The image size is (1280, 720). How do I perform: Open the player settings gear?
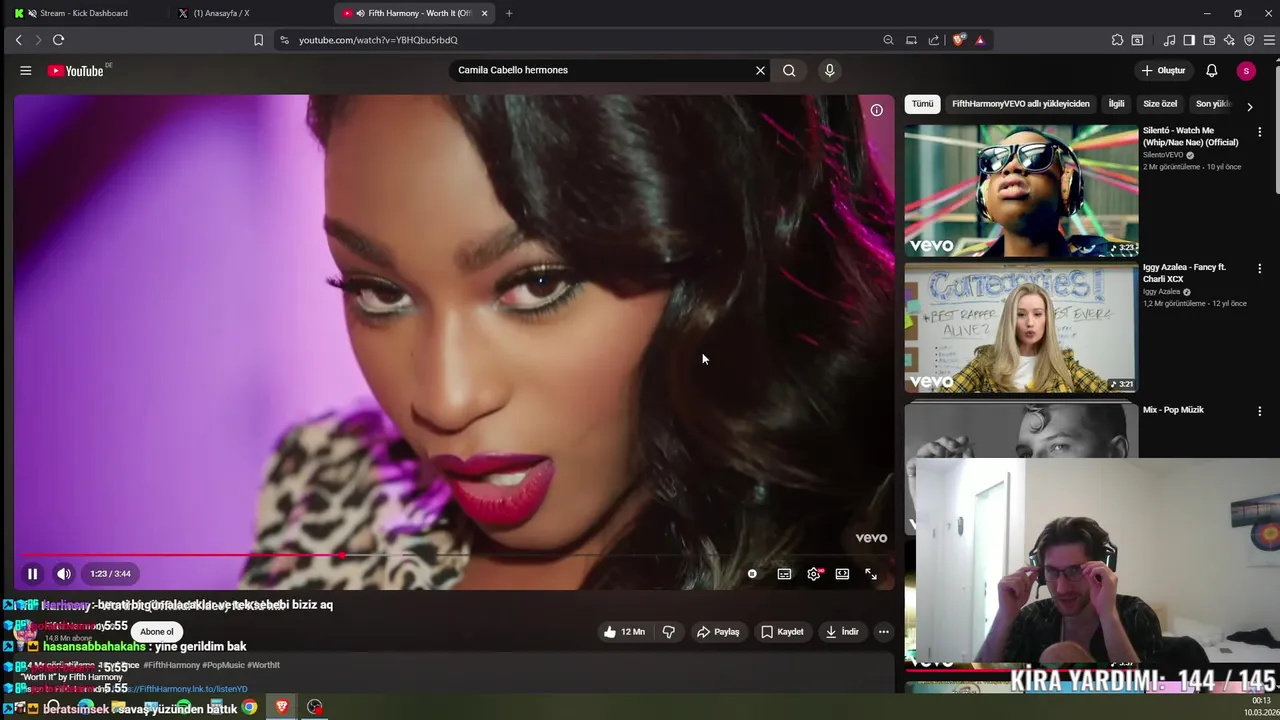(x=814, y=574)
